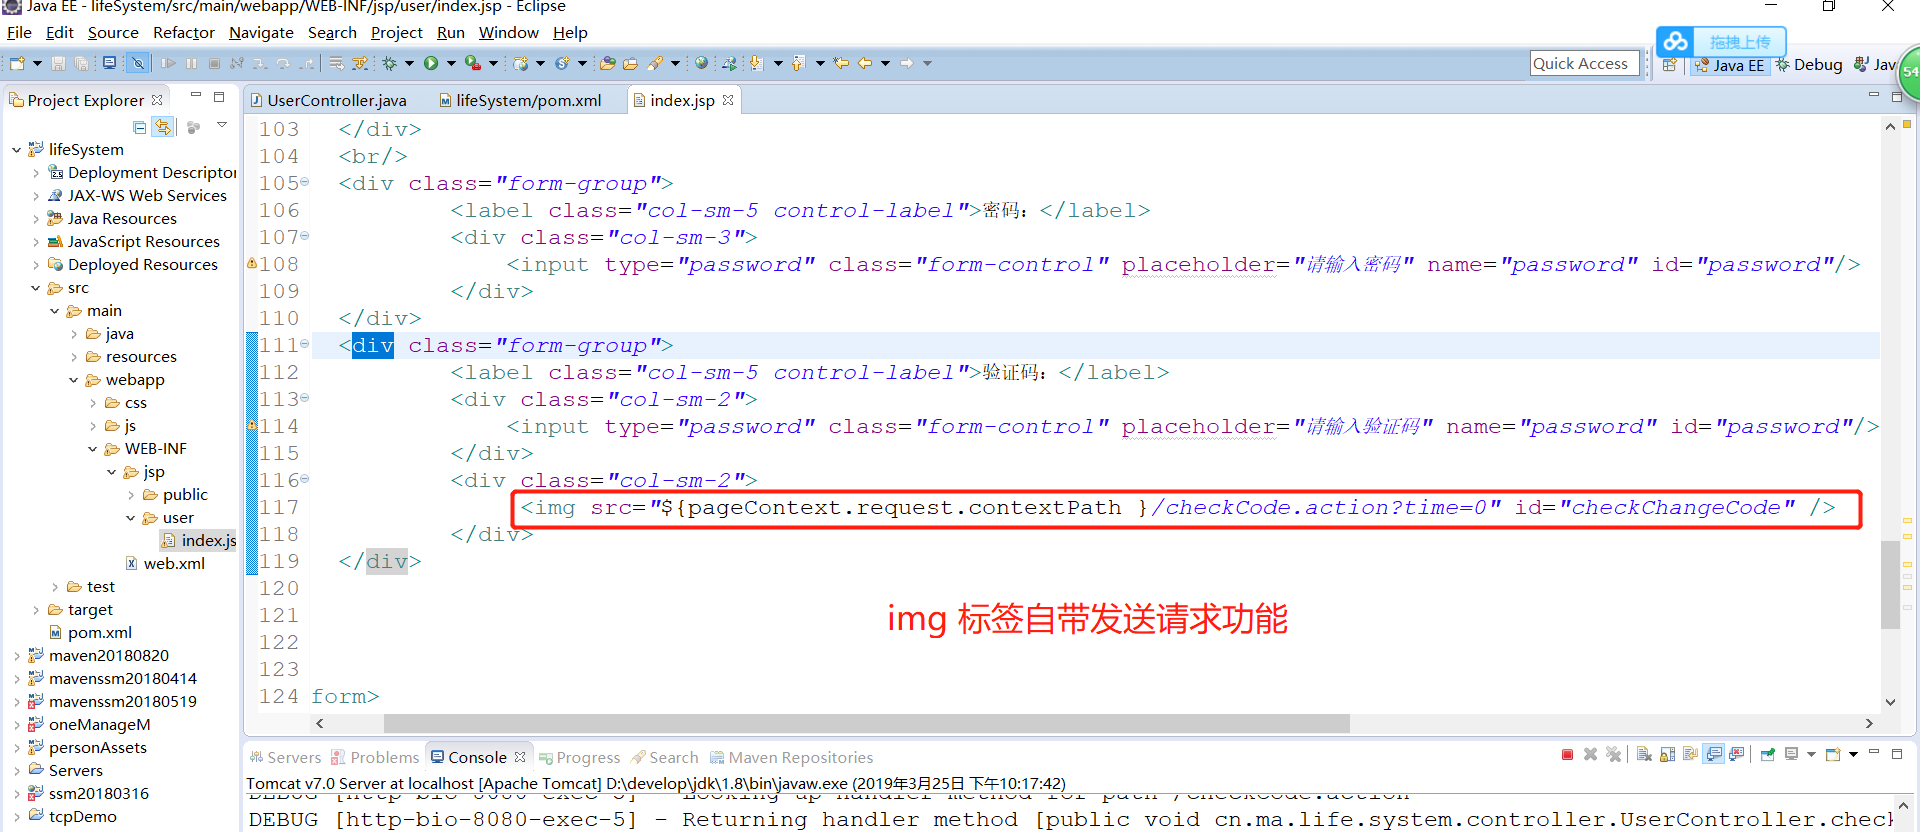Click the Search flashlight toolbar icon
The image size is (1920, 832).
pos(655,63)
